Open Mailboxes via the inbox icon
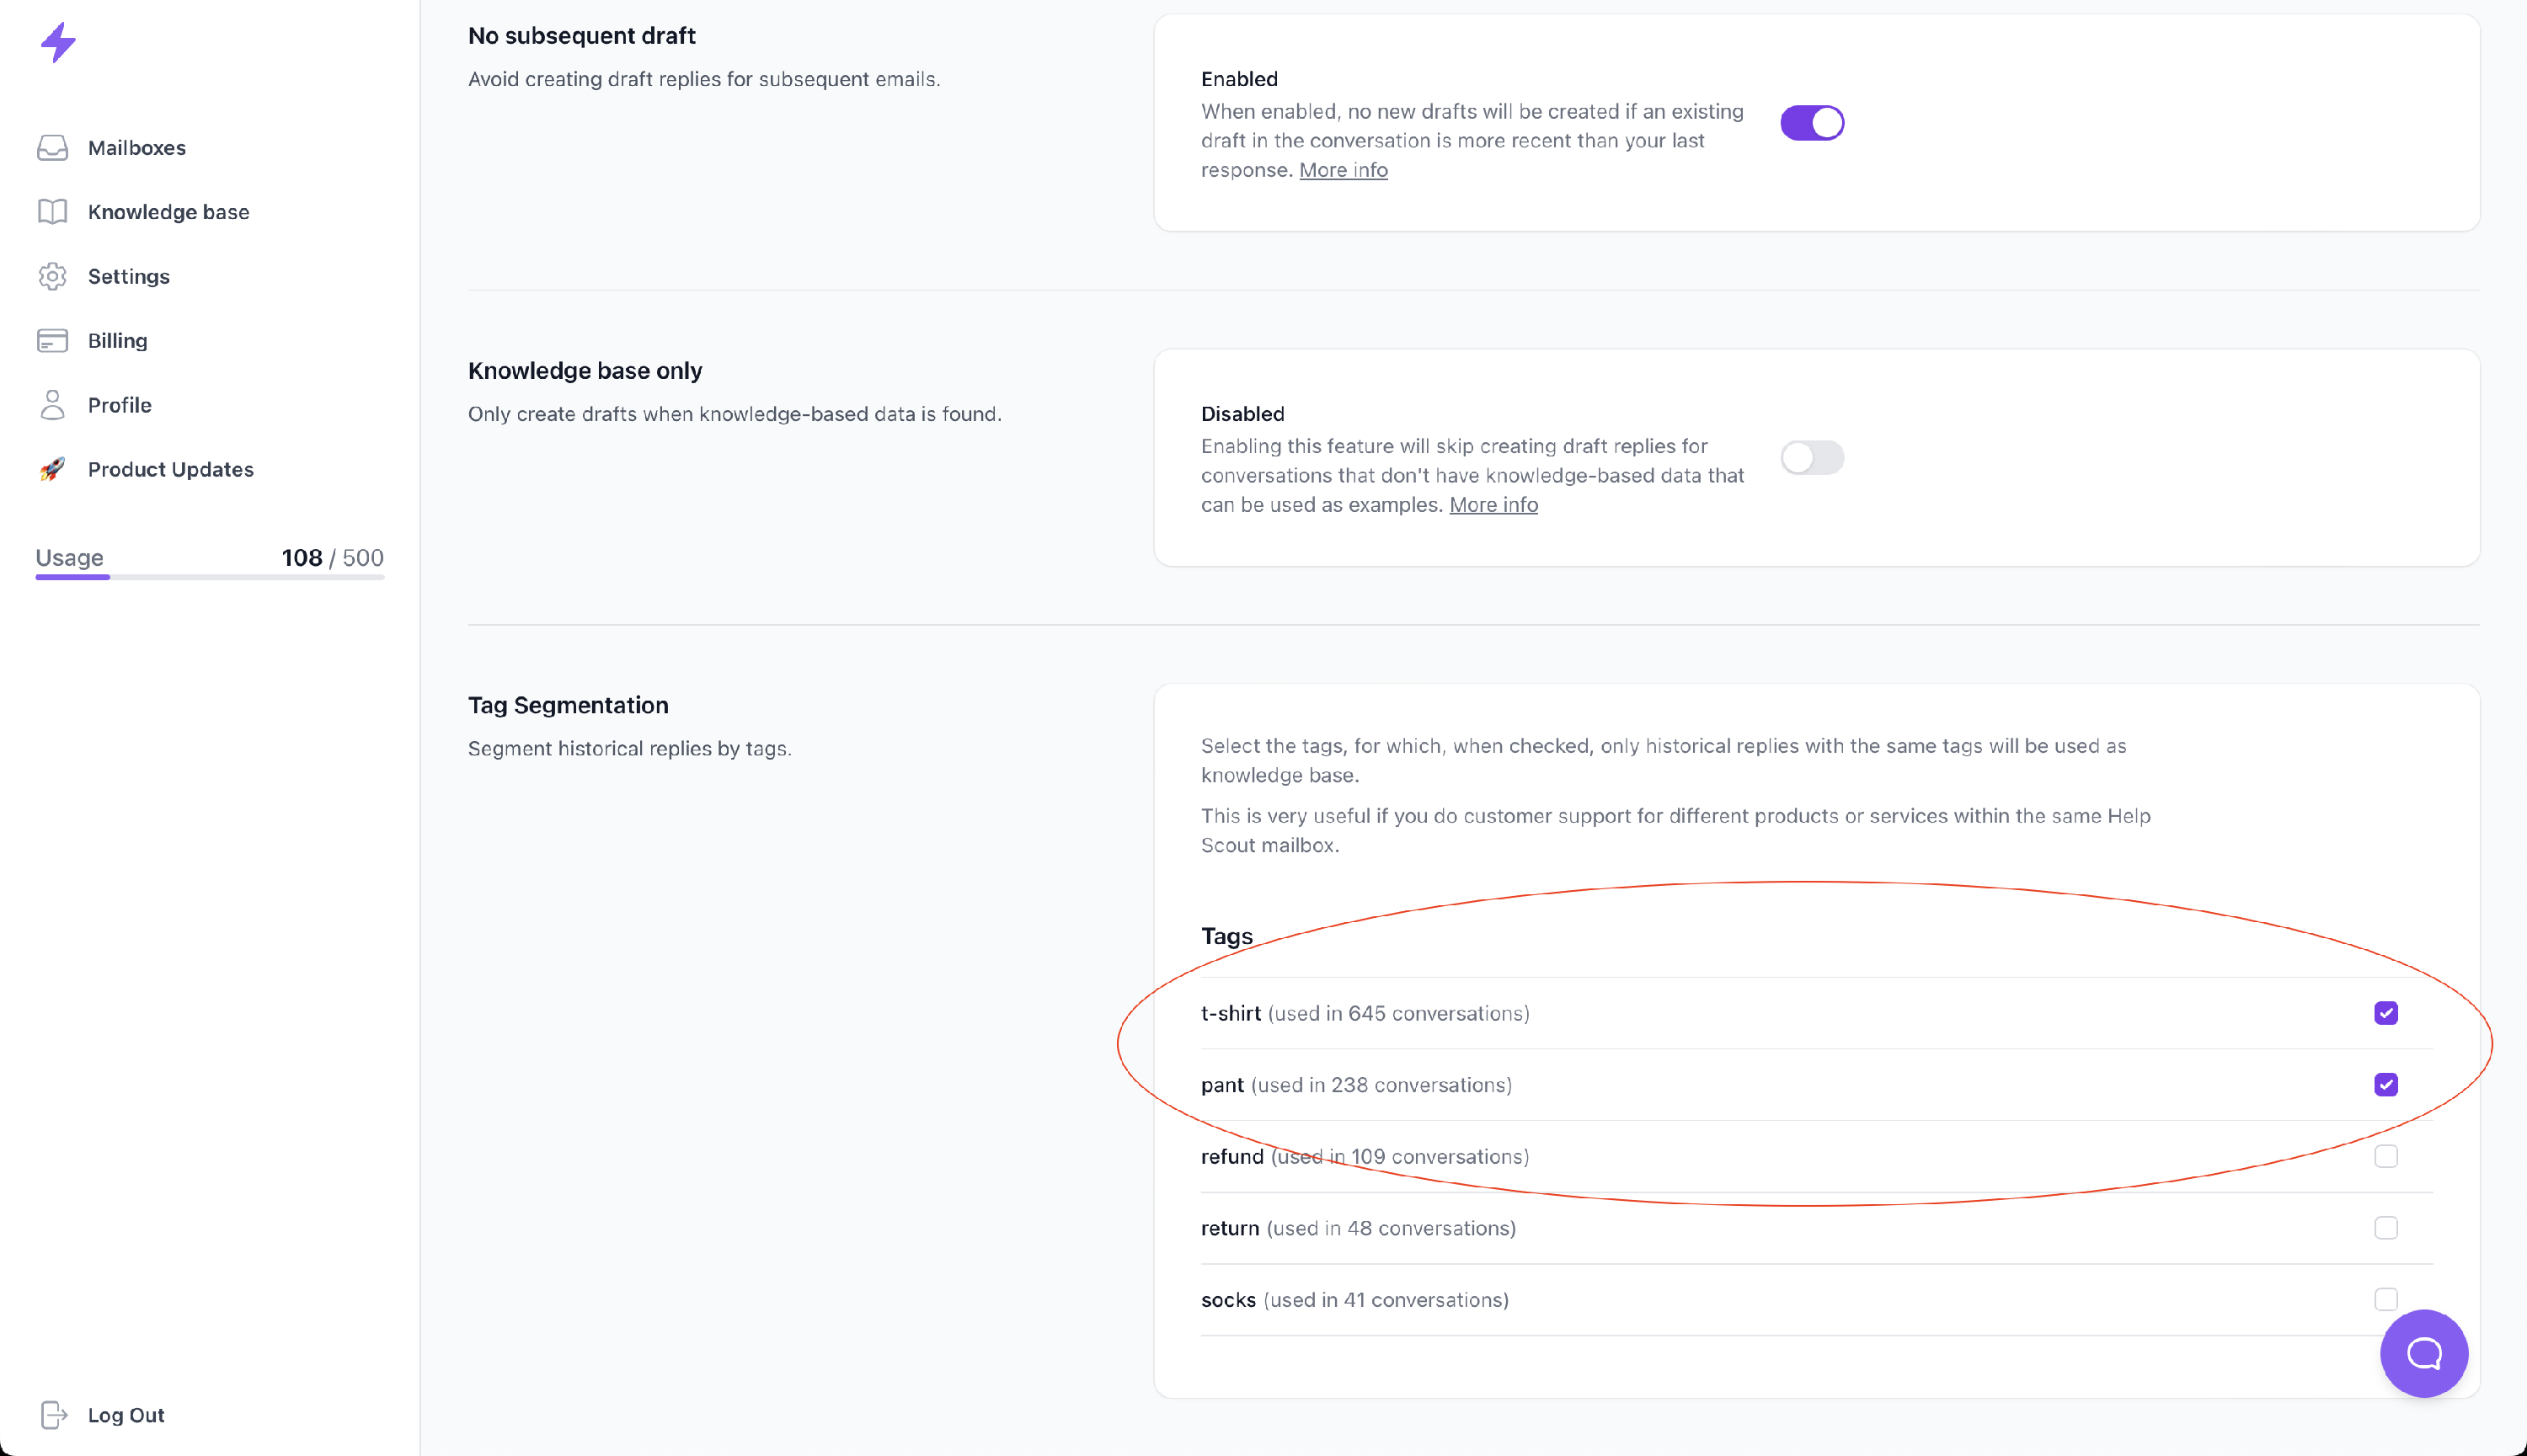 coord(52,148)
